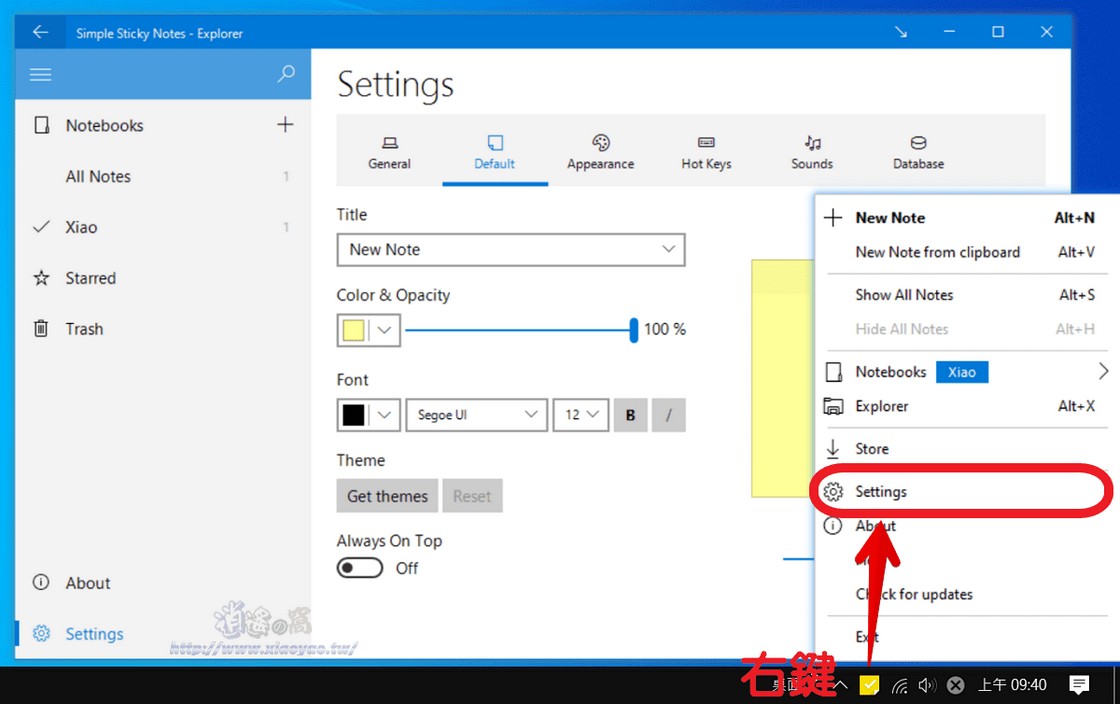This screenshot has width=1120, height=704.
Task: Click the Trash bin icon
Action: click(41, 328)
